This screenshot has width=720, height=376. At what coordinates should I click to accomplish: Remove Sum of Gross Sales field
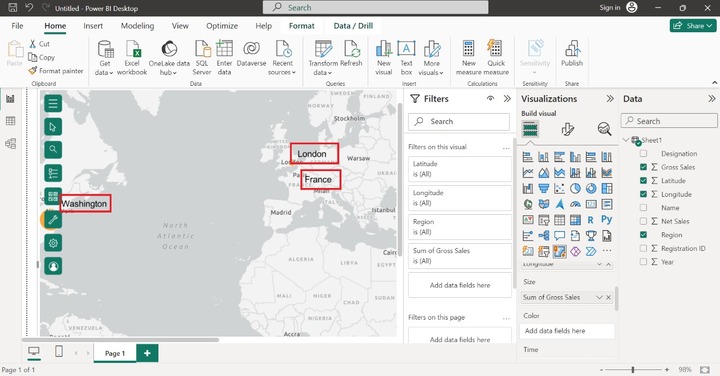pos(608,297)
